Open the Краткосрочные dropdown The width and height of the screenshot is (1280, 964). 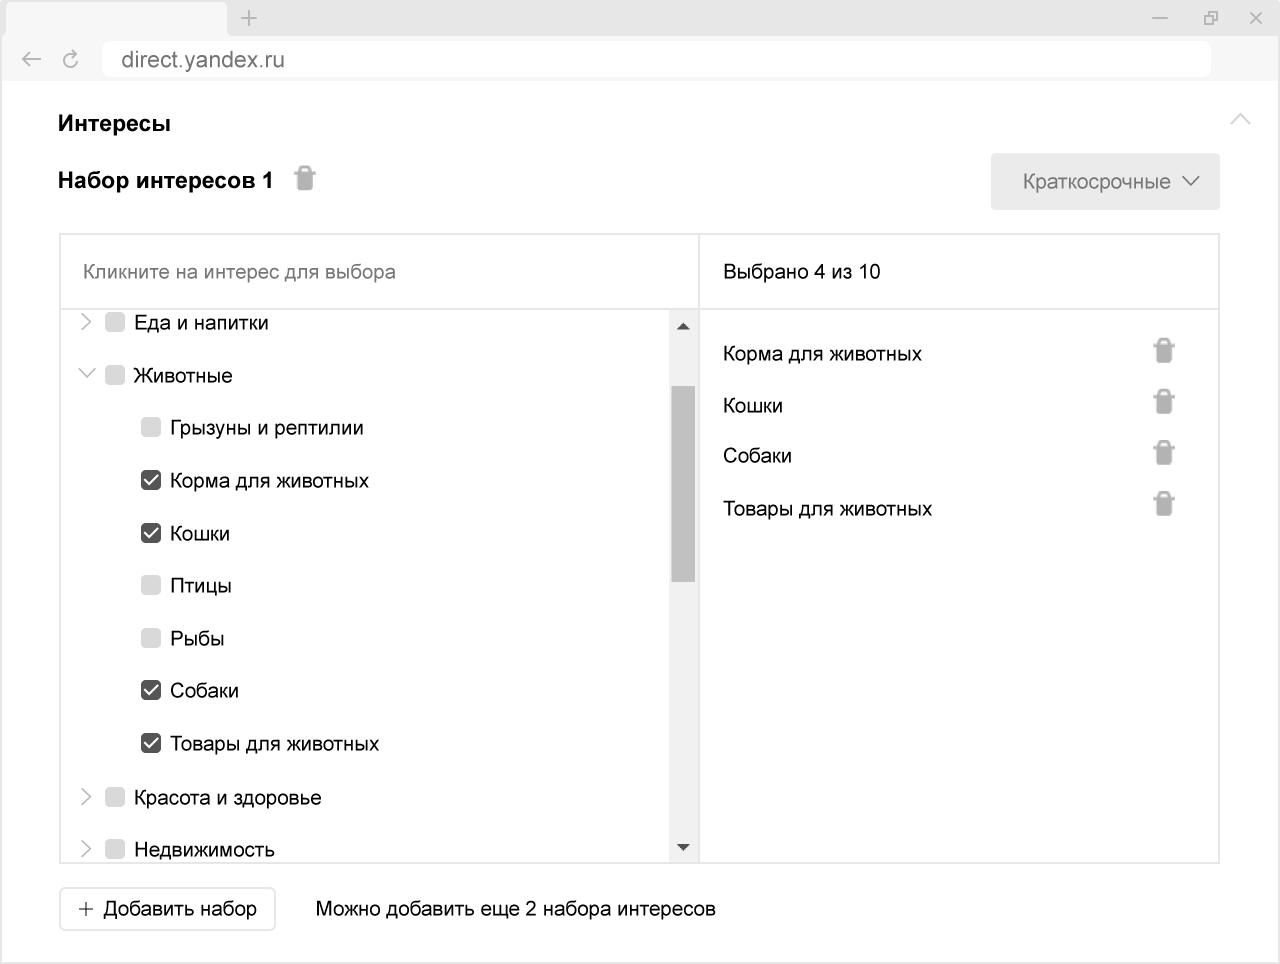1105,181
